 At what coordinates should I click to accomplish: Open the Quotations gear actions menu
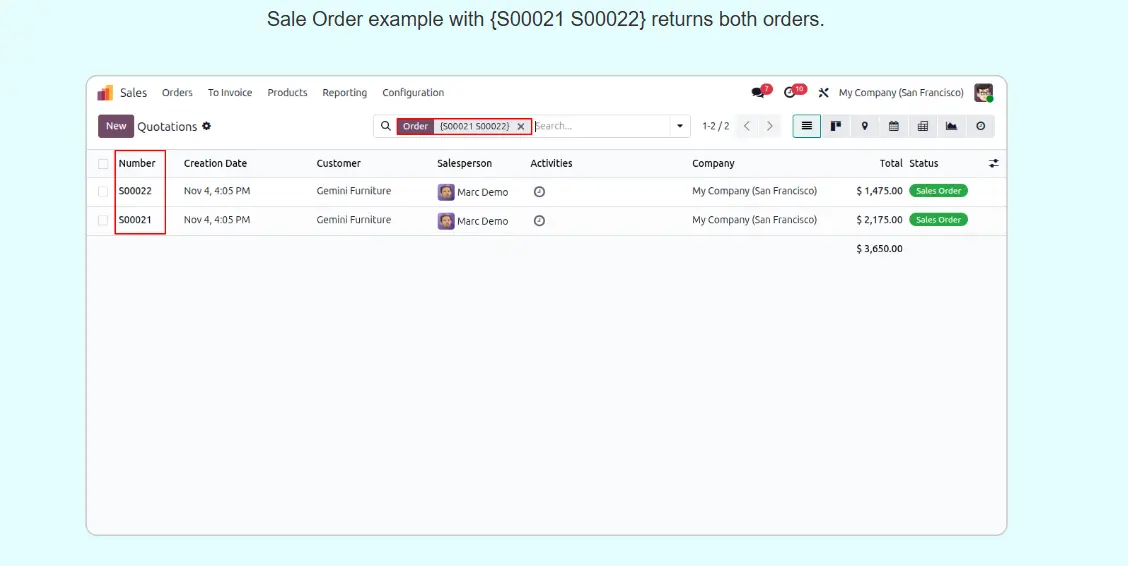[207, 126]
